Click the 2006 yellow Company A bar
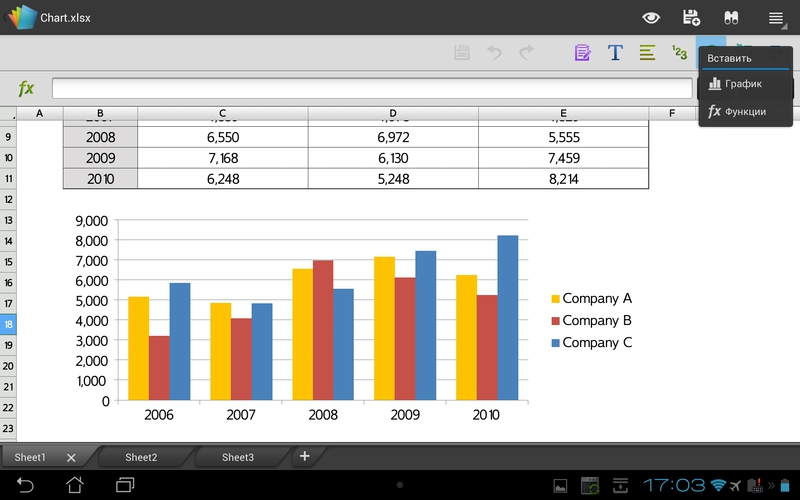 point(139,348)
